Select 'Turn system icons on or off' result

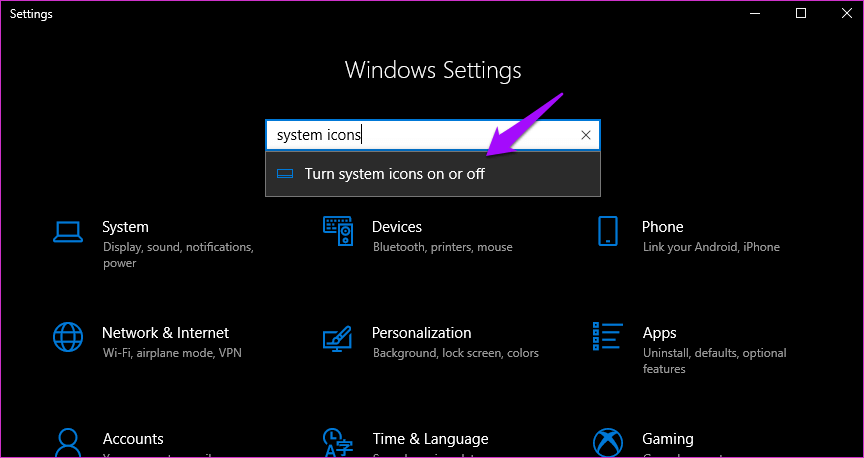coord(433,174)
